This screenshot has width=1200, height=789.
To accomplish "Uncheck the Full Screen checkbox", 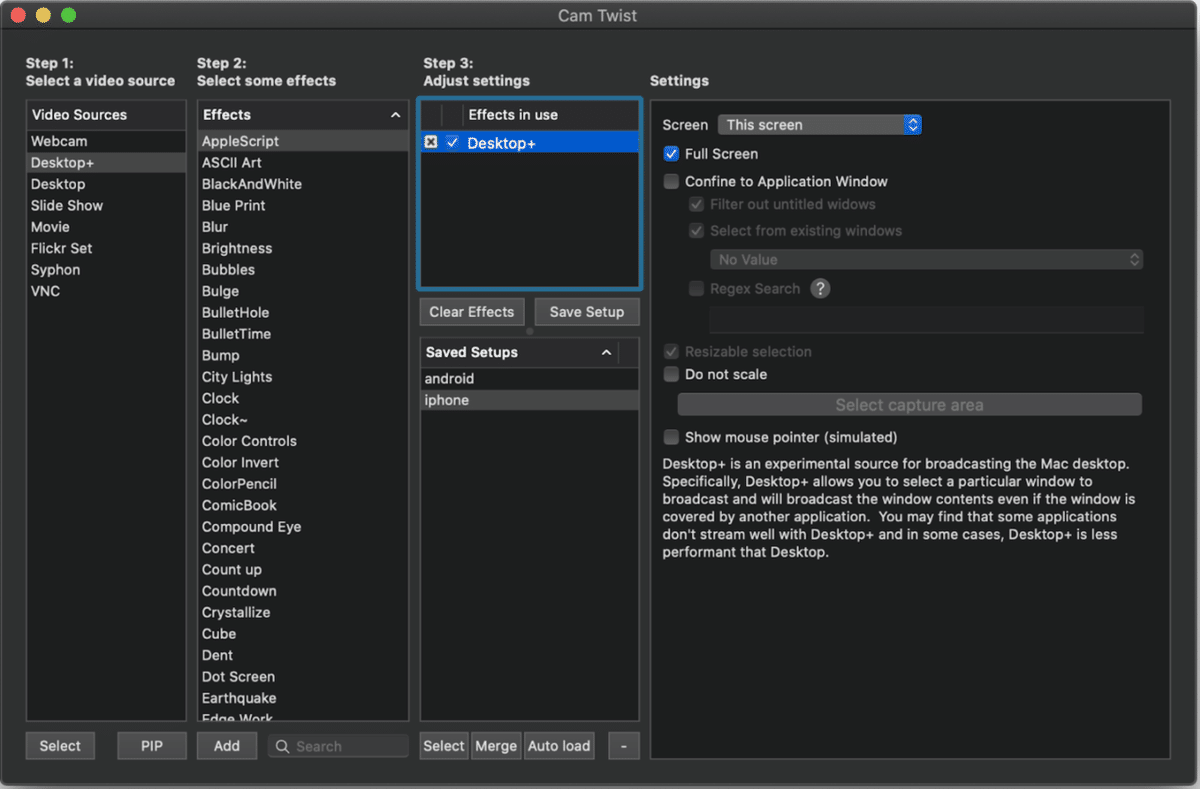I will coord(672,154).
